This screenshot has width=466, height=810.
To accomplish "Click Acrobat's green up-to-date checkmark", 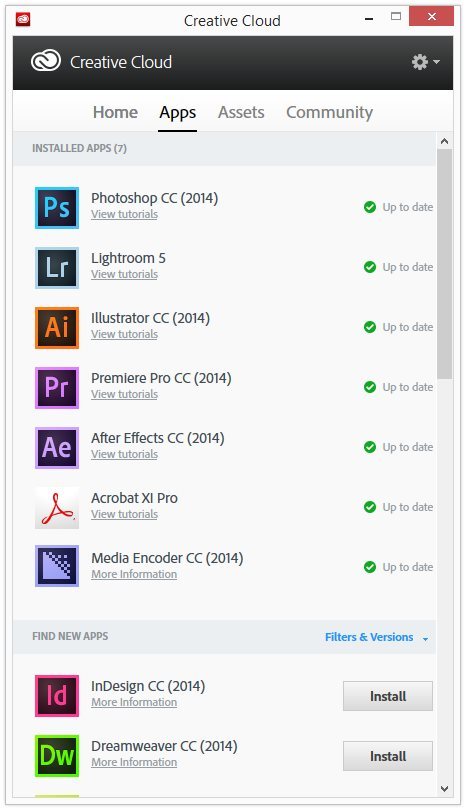I will pos(370,507).
